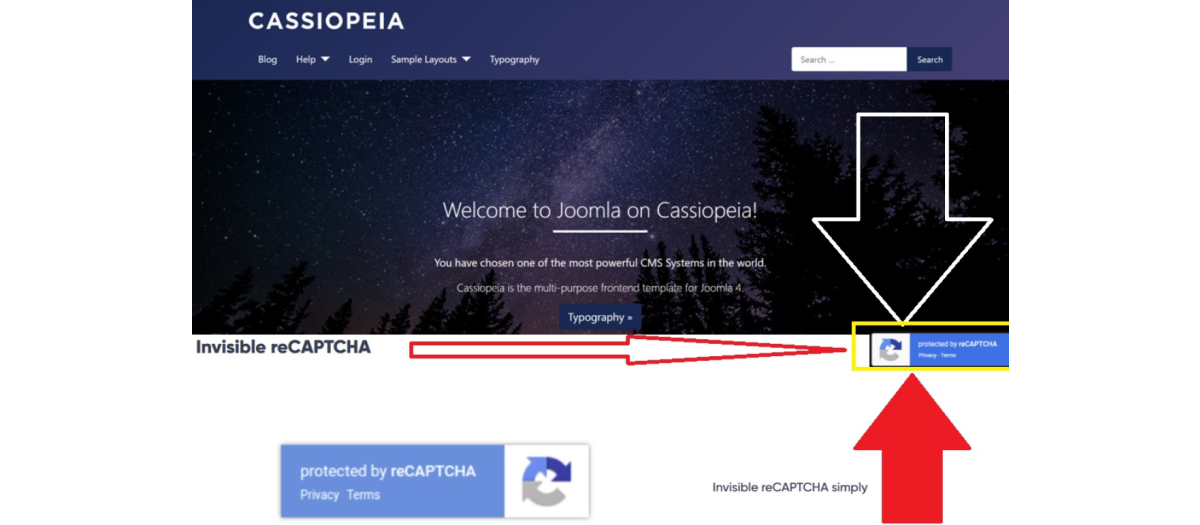1200x525 pixels.
Task: Click Privacy in the small reCAPTCHA badge
Action: click(927, 355)
